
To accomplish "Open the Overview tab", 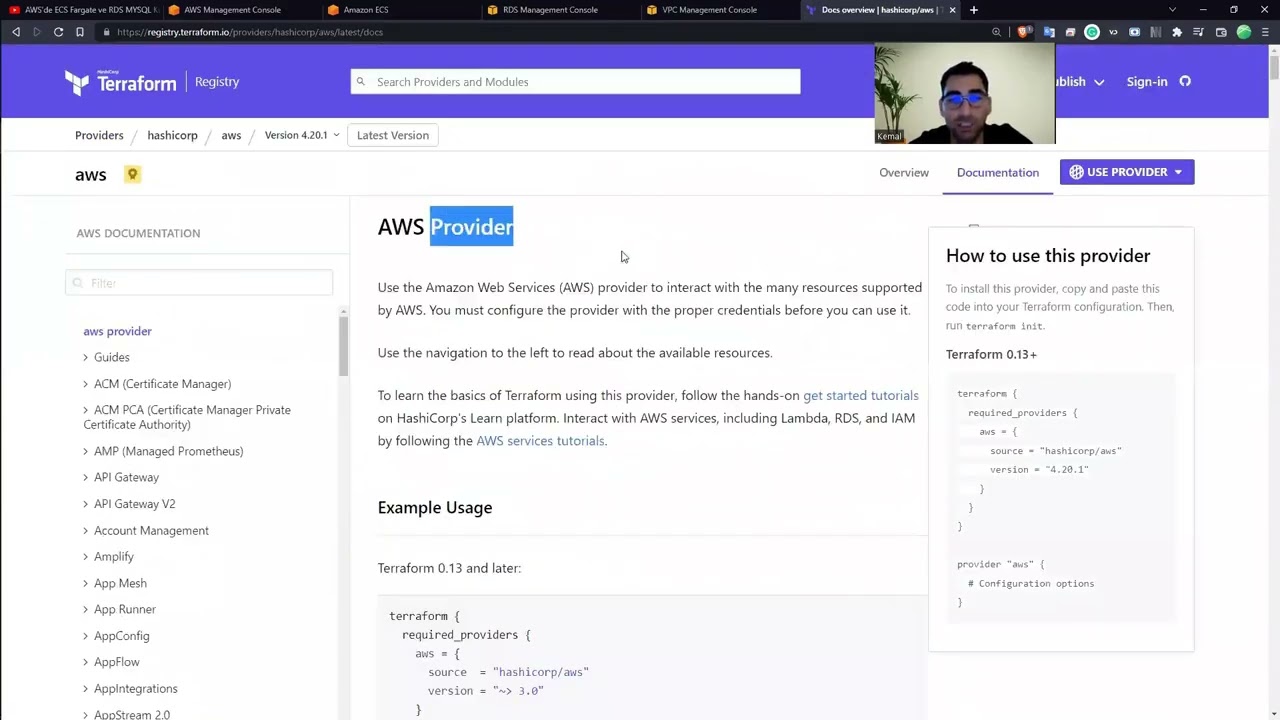I will 904,172.
